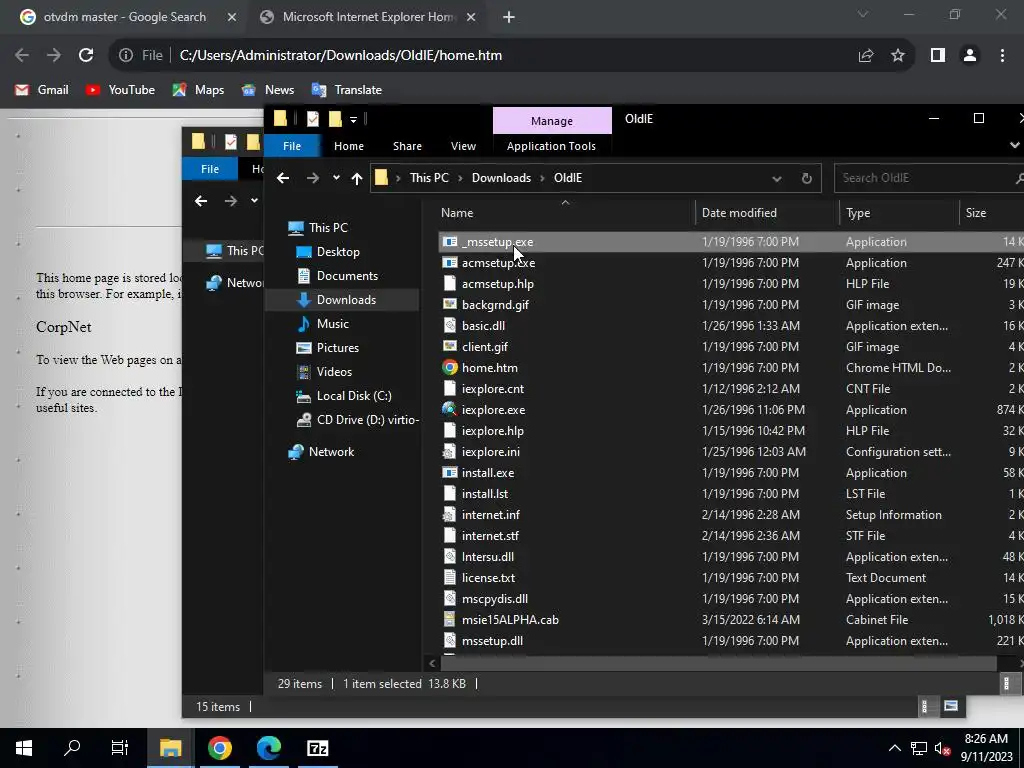
Task: Open Downloads in navigation pane
Action: point(346,300)
